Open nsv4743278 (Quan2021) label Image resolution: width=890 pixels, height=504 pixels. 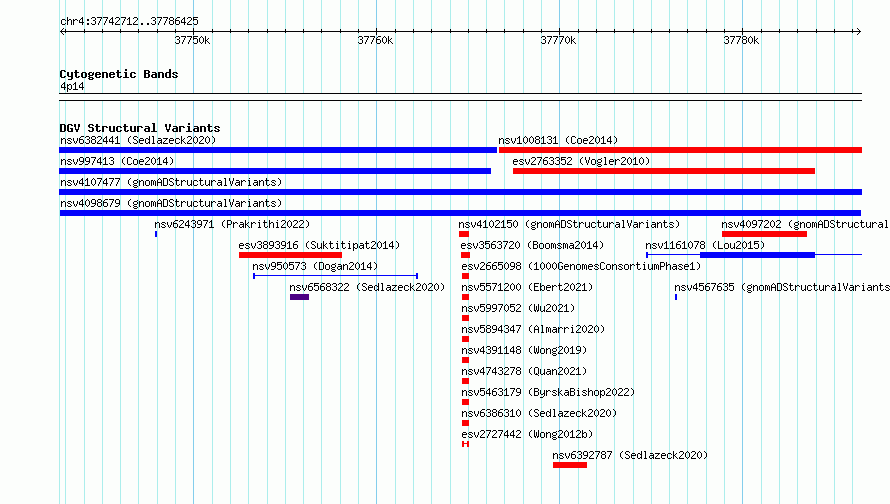pyautogui.click(x=524, y=371)
